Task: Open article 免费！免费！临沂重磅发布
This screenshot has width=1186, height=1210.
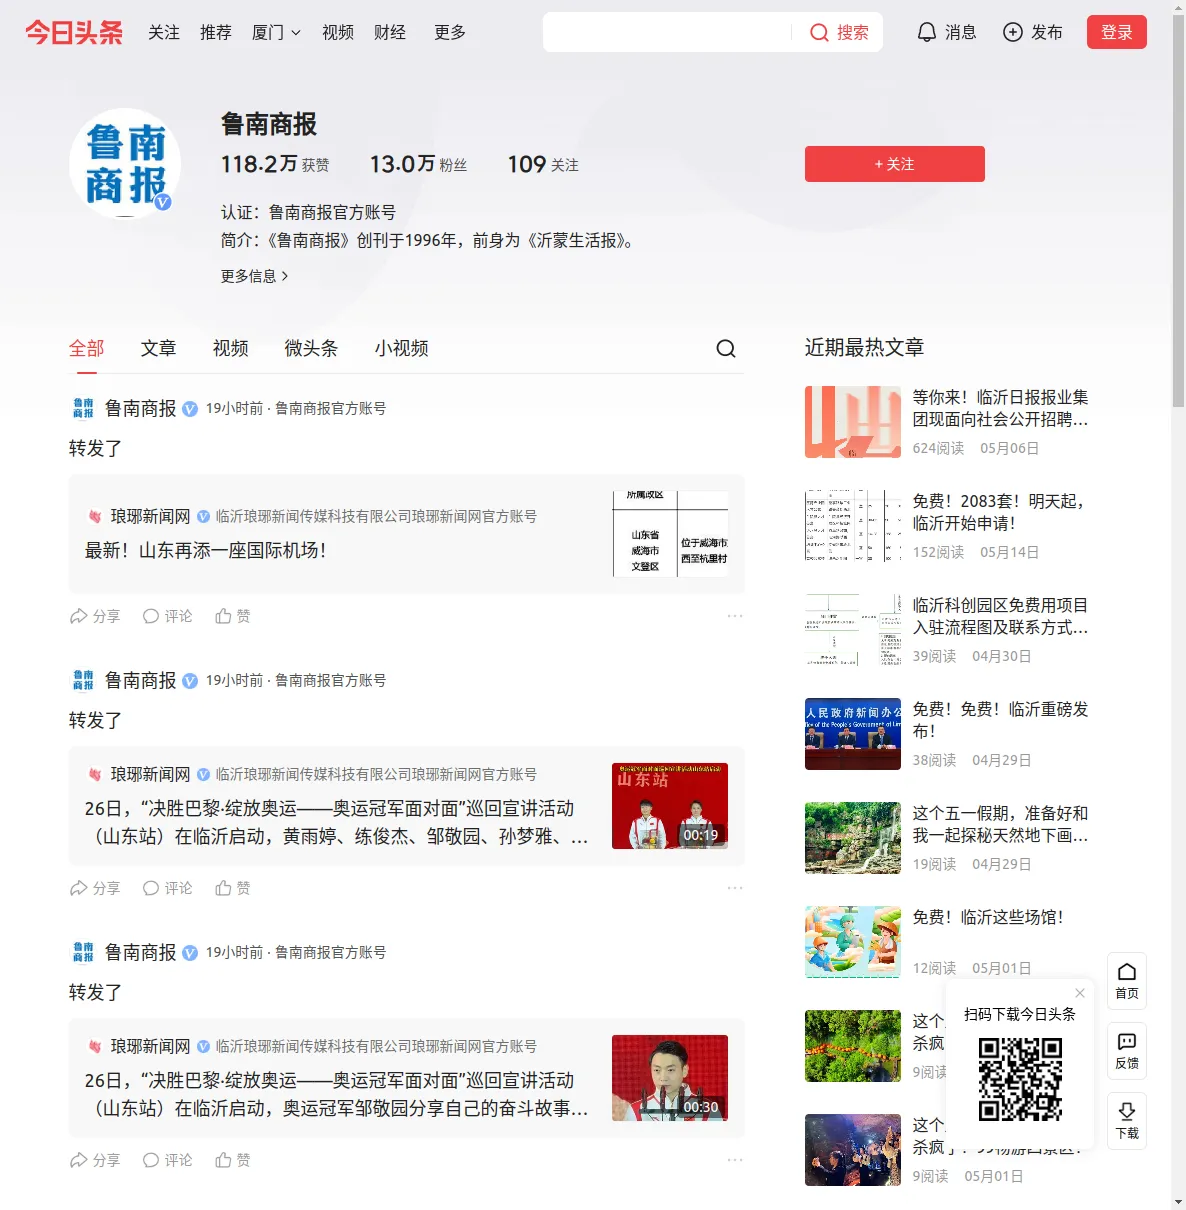Action: (x=1000, y=720)
